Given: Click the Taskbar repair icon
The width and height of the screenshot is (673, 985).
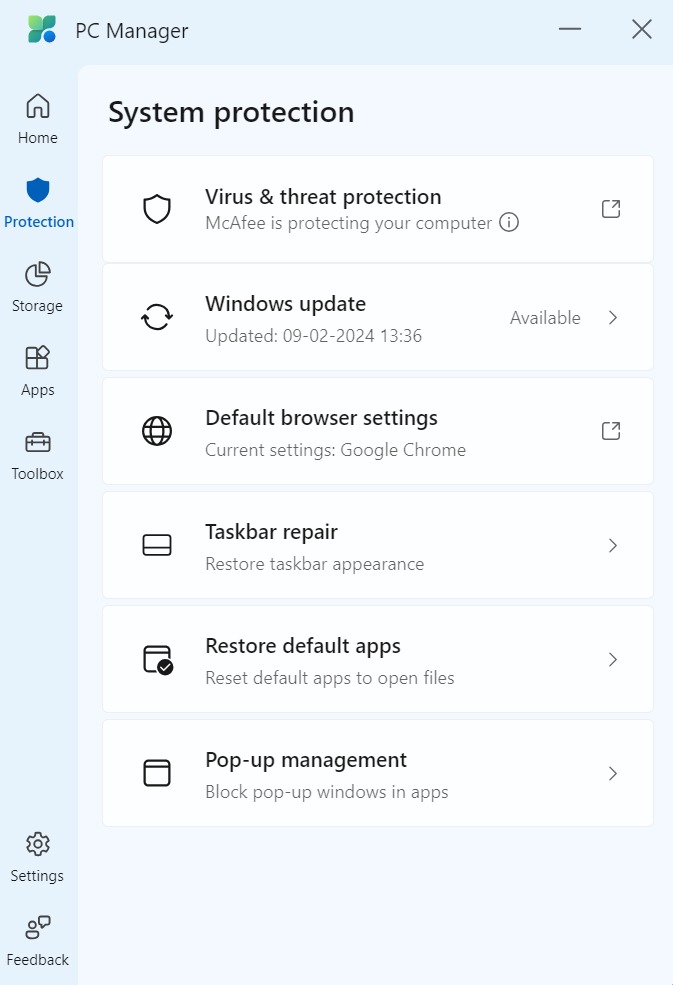Looking at the screenshot, I should point(157,545).
